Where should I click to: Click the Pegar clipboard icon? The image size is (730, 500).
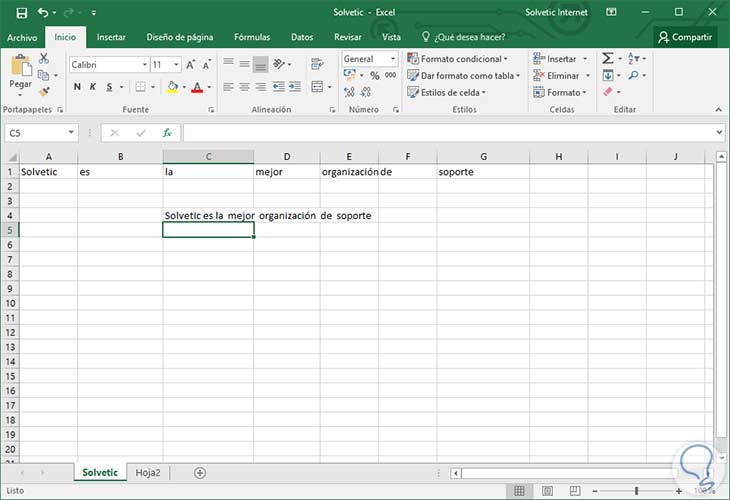tap(20, 66)
